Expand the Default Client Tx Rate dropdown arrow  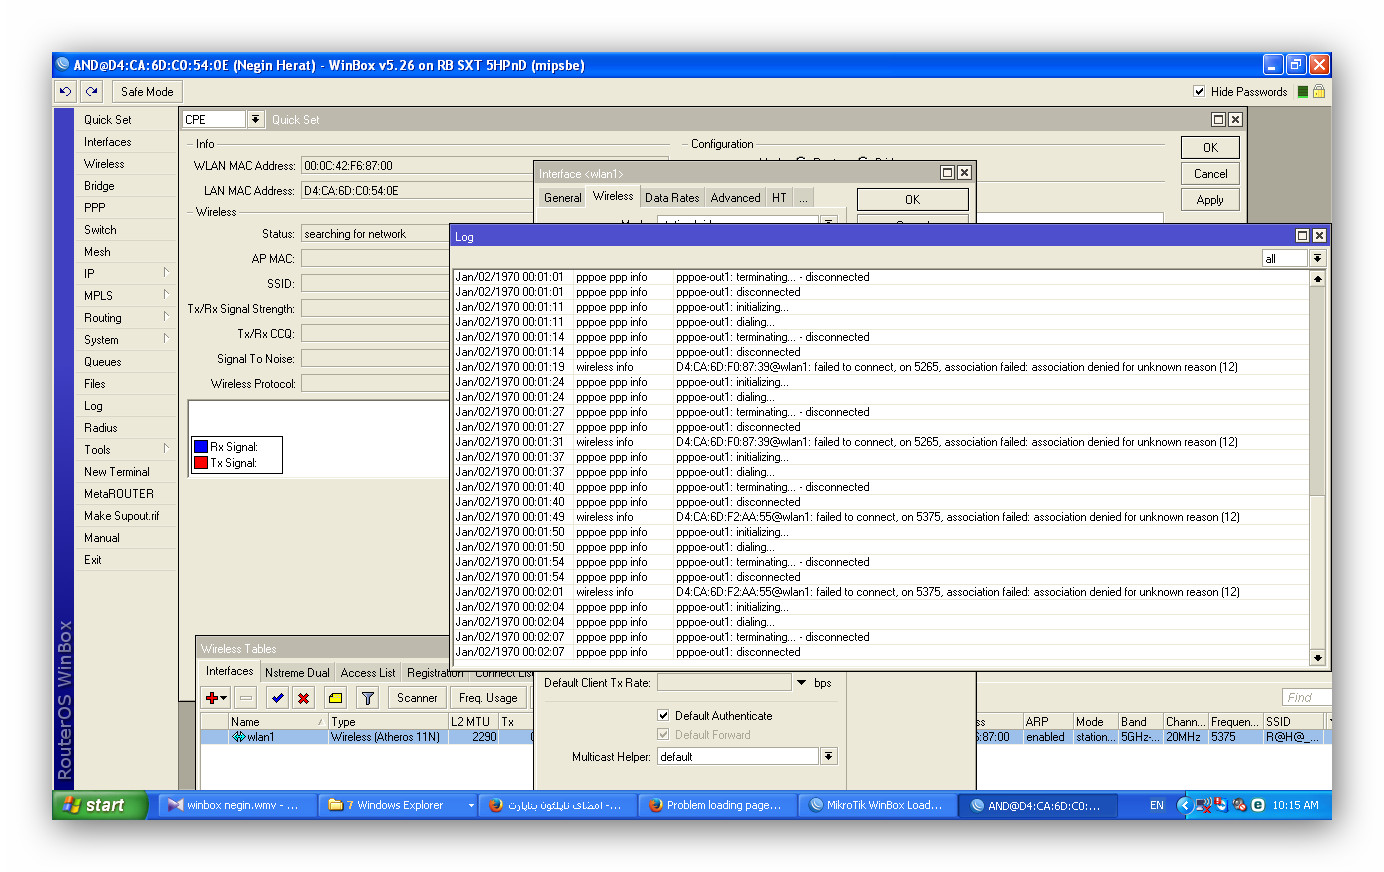pos(801,683)
